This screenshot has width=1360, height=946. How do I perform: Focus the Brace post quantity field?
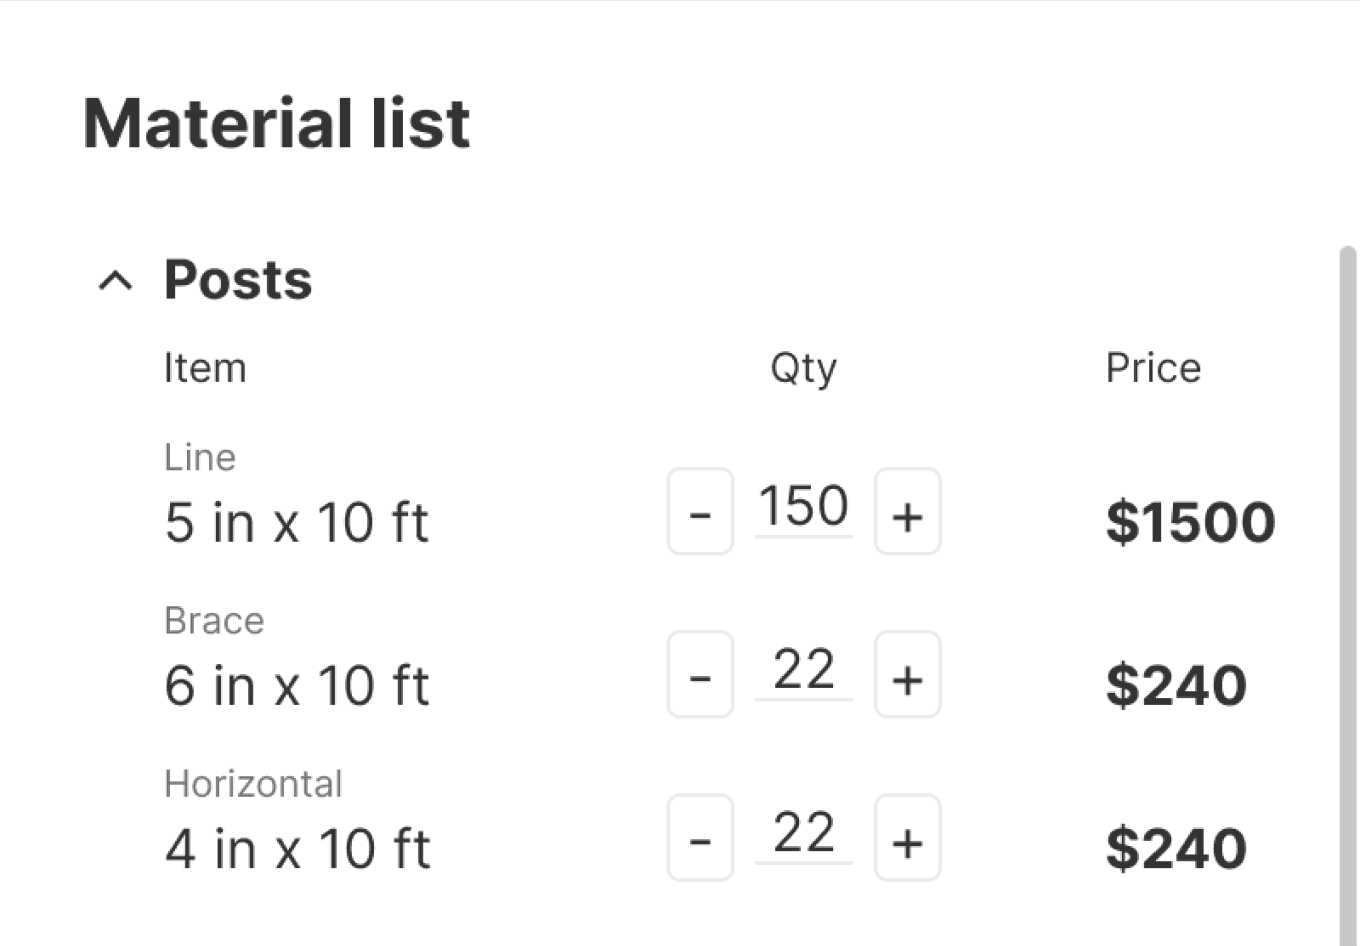(803, 670)
